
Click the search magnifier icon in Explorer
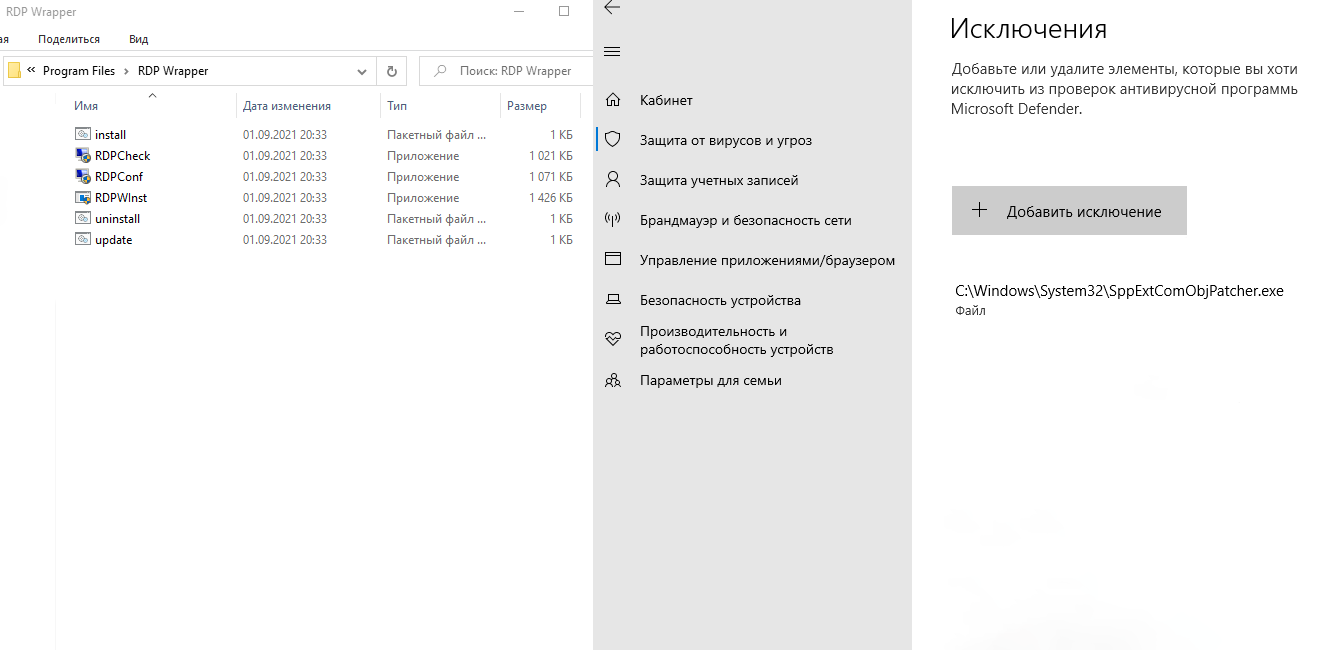click(x=439, y=71)
